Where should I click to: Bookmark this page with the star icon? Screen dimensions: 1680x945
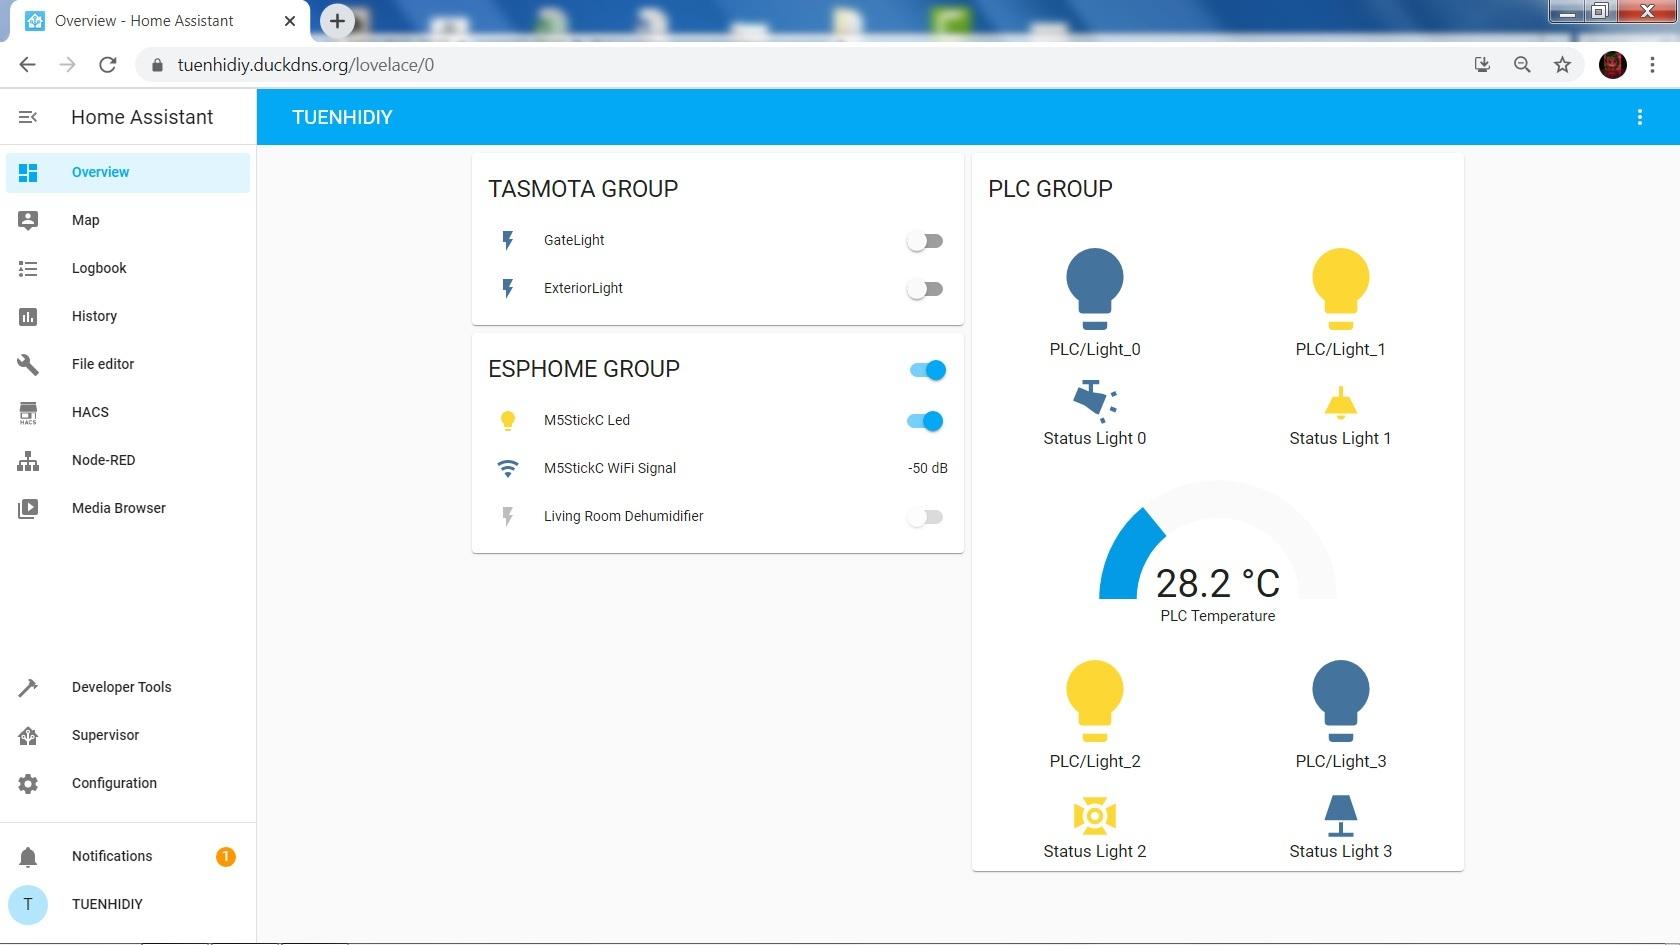click(x=1562, y=65)
